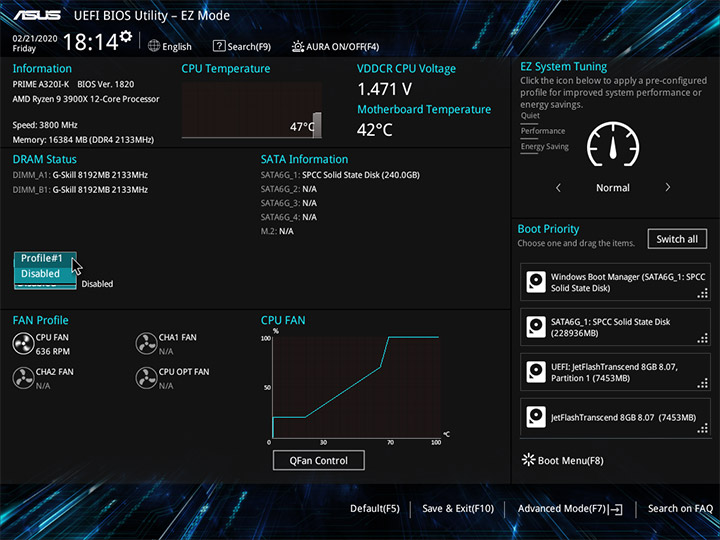Click the CPU FAN fan icon

(x=23, y=344)
